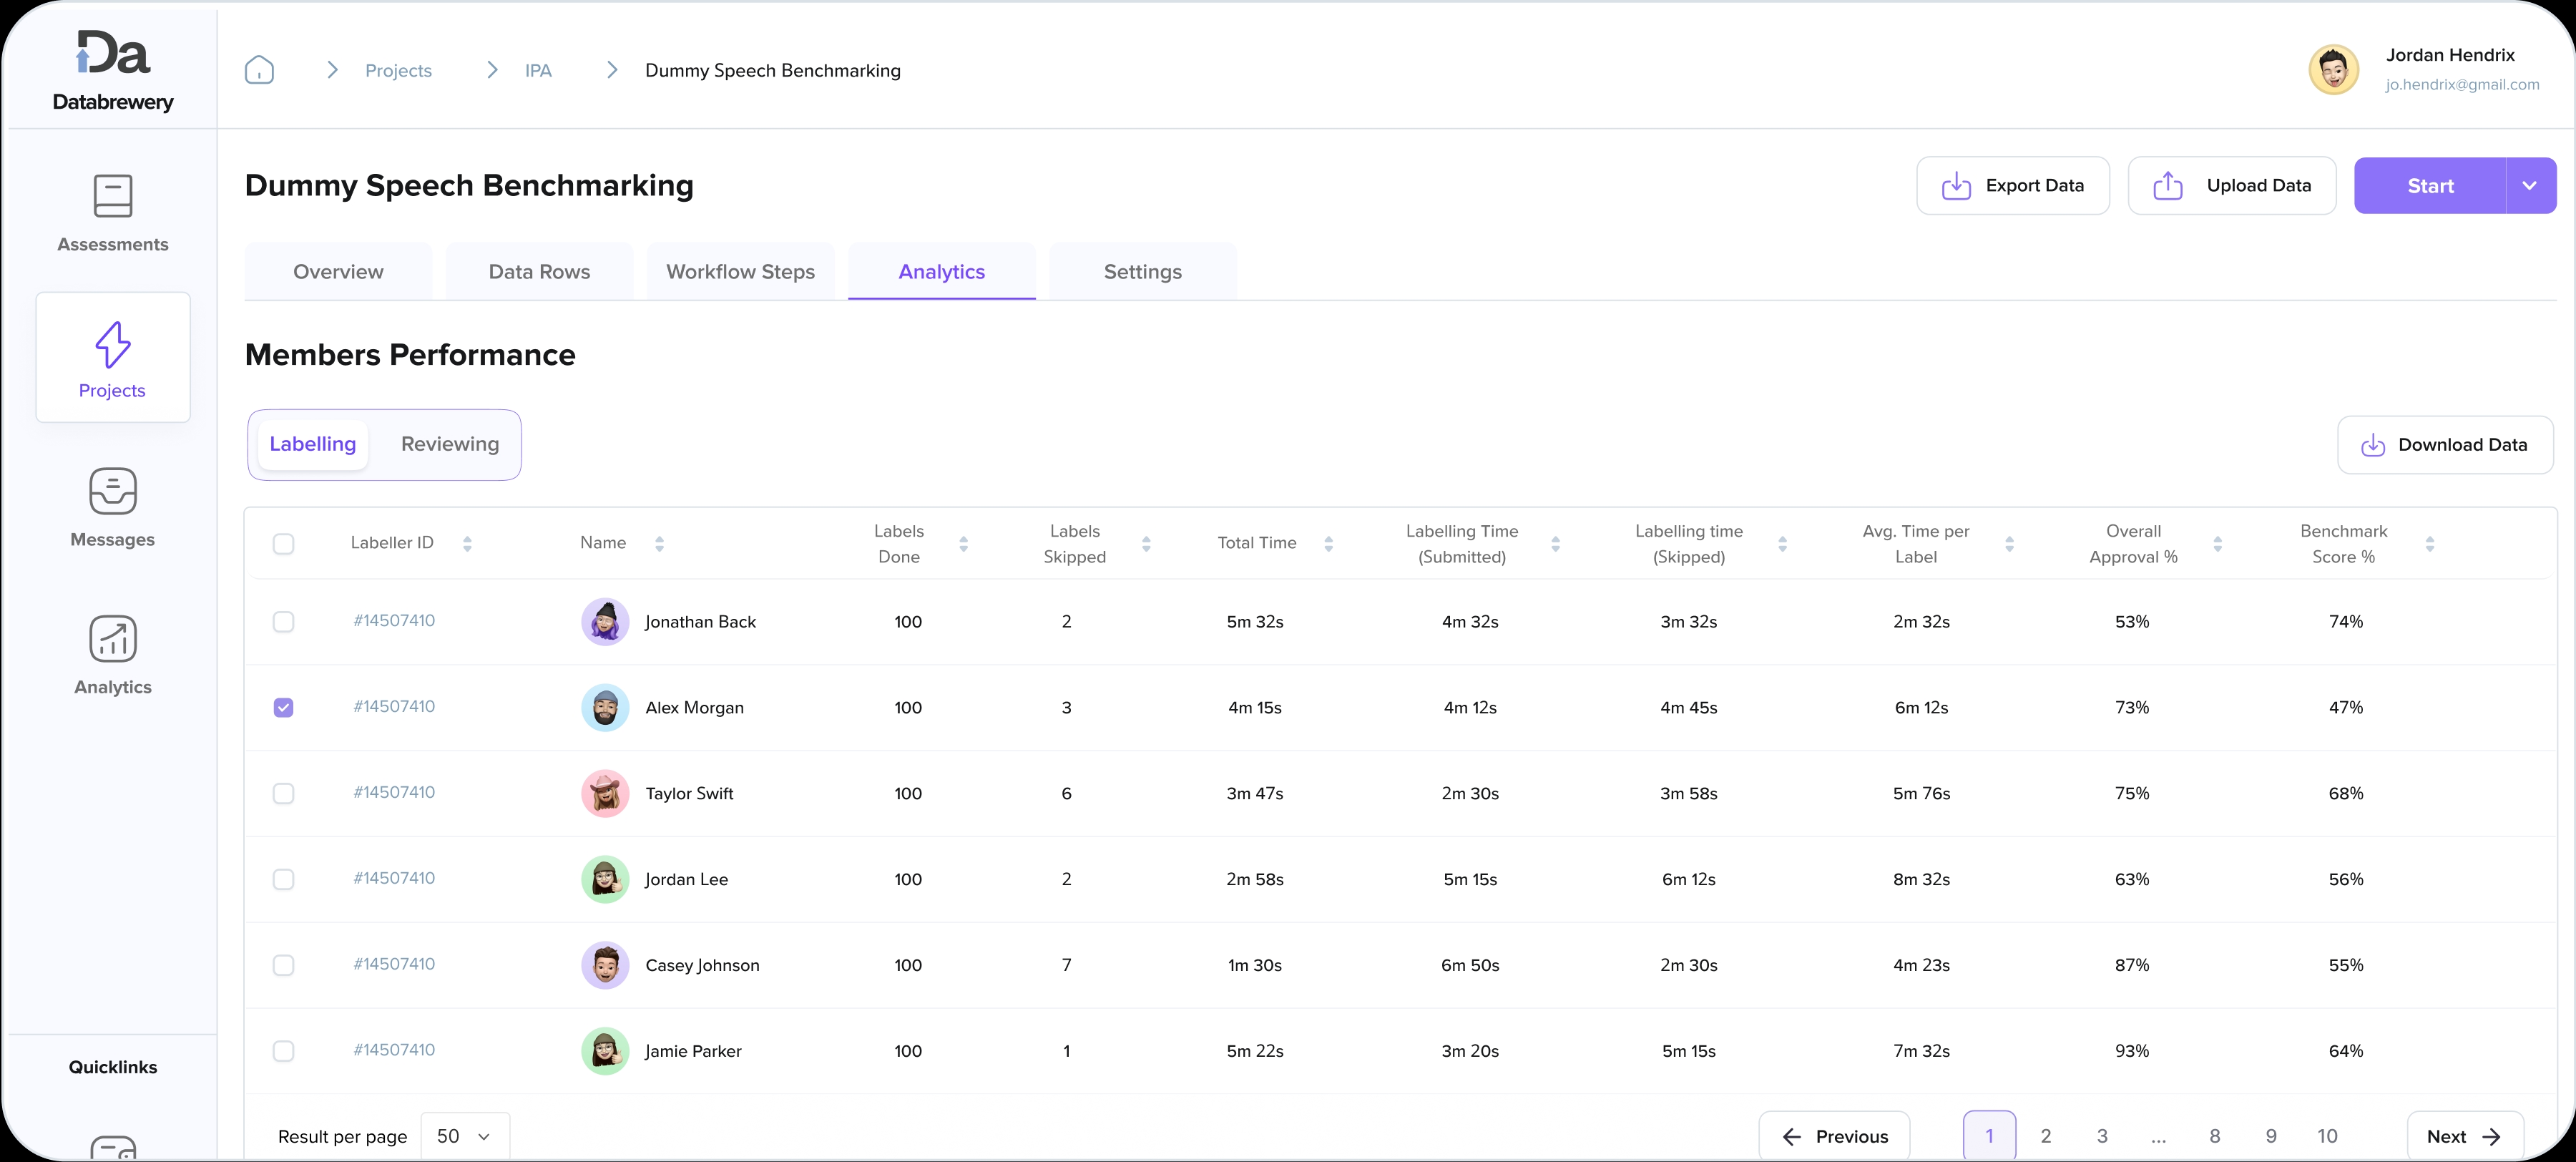
Task: Go to page 2 in pagination
Action: (x=2045, y=1136)
